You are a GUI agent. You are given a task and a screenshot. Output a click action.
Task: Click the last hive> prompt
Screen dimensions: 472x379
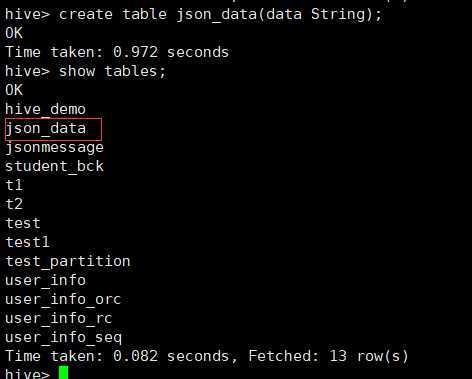pos(27,373)
